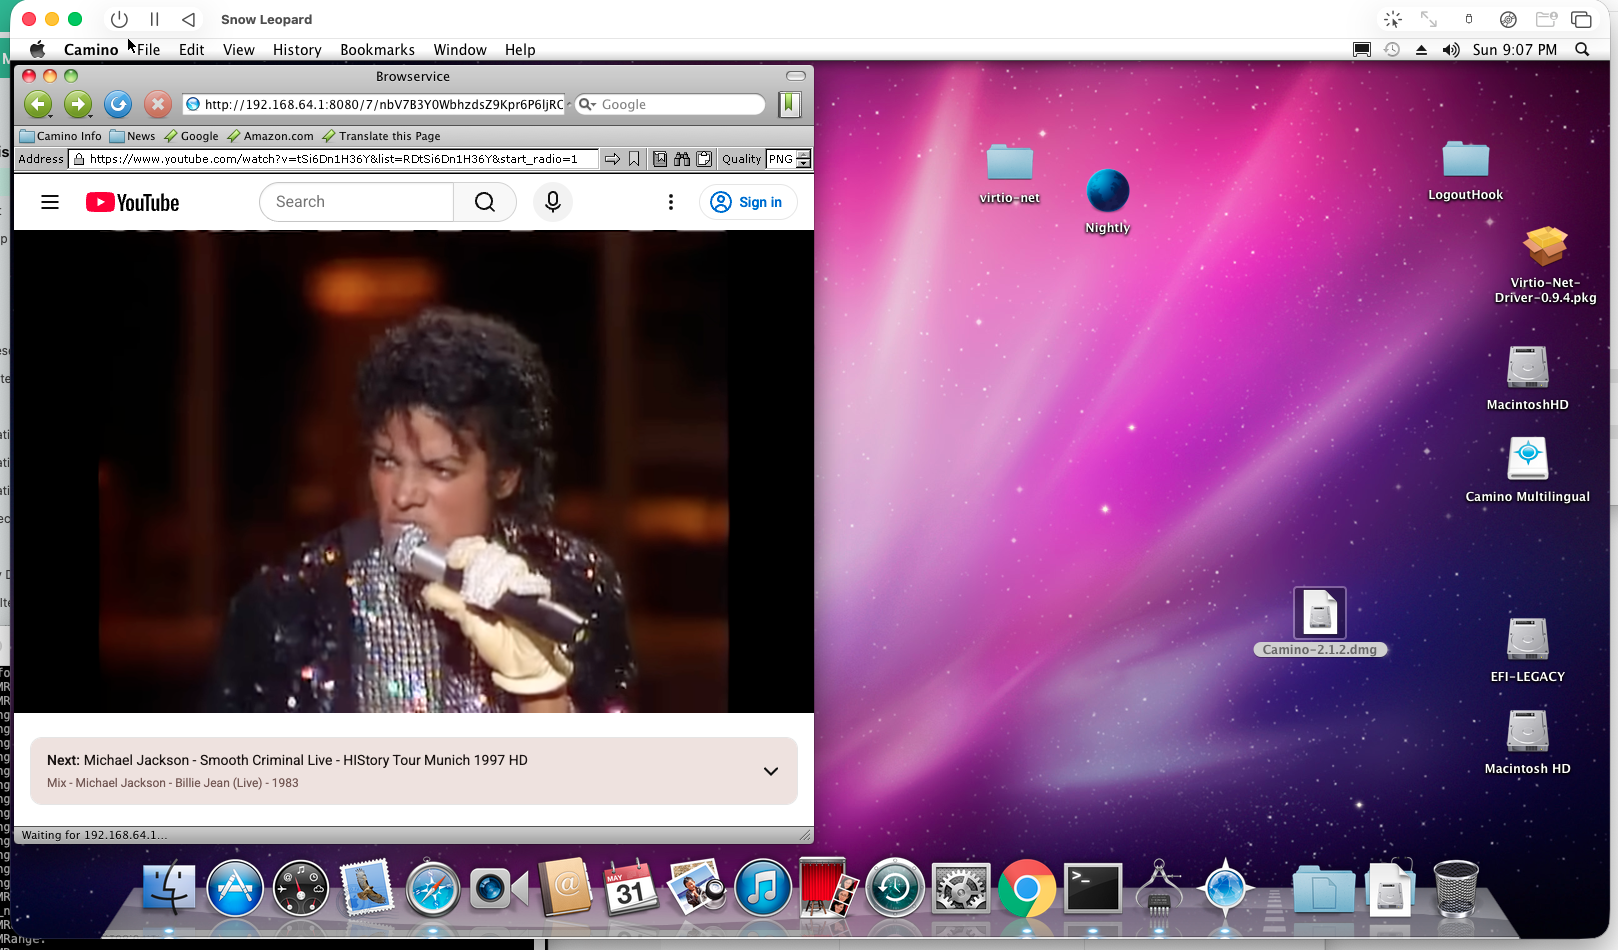Open Time Machine from the dock
The width and height of the screenshot is (1618, 950).
895,888
